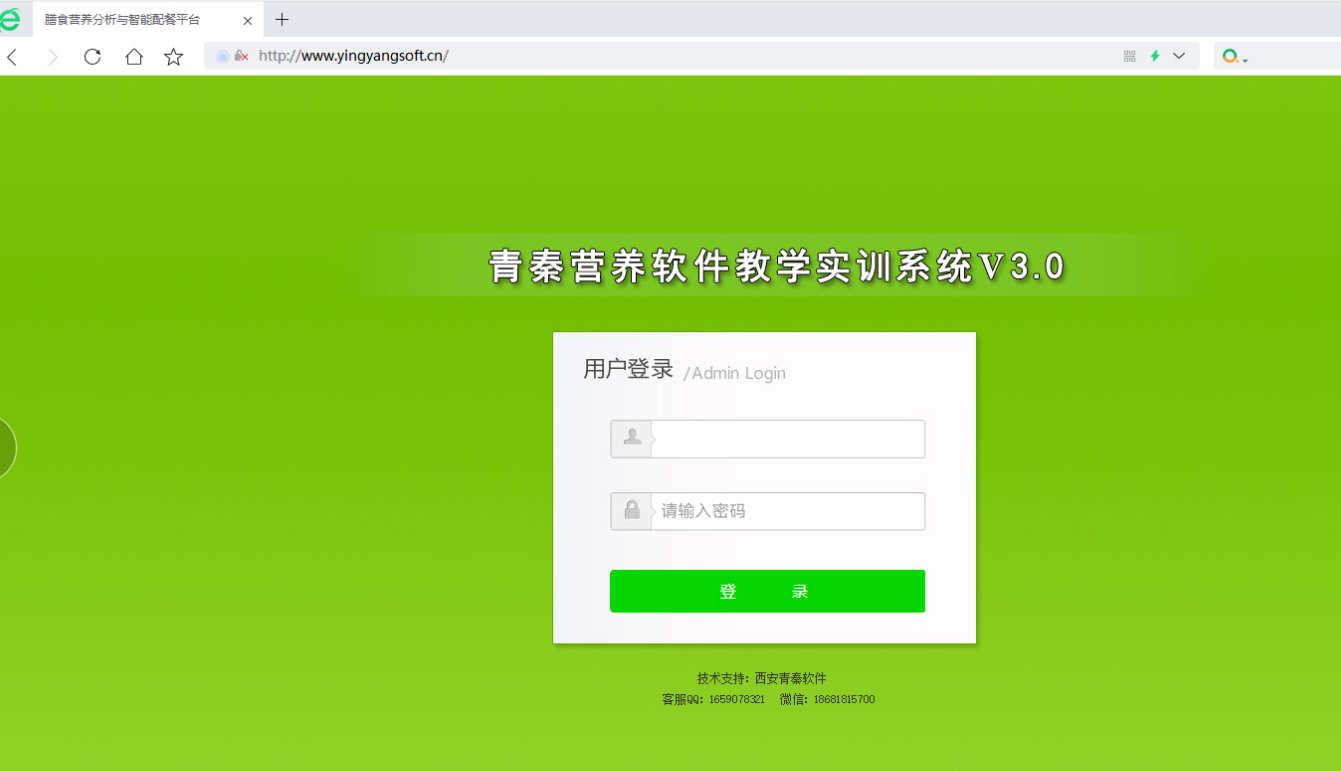Screen dimensions: 1341x771
Task: Click the 请输入密码 password field
Action: (767, 511)
